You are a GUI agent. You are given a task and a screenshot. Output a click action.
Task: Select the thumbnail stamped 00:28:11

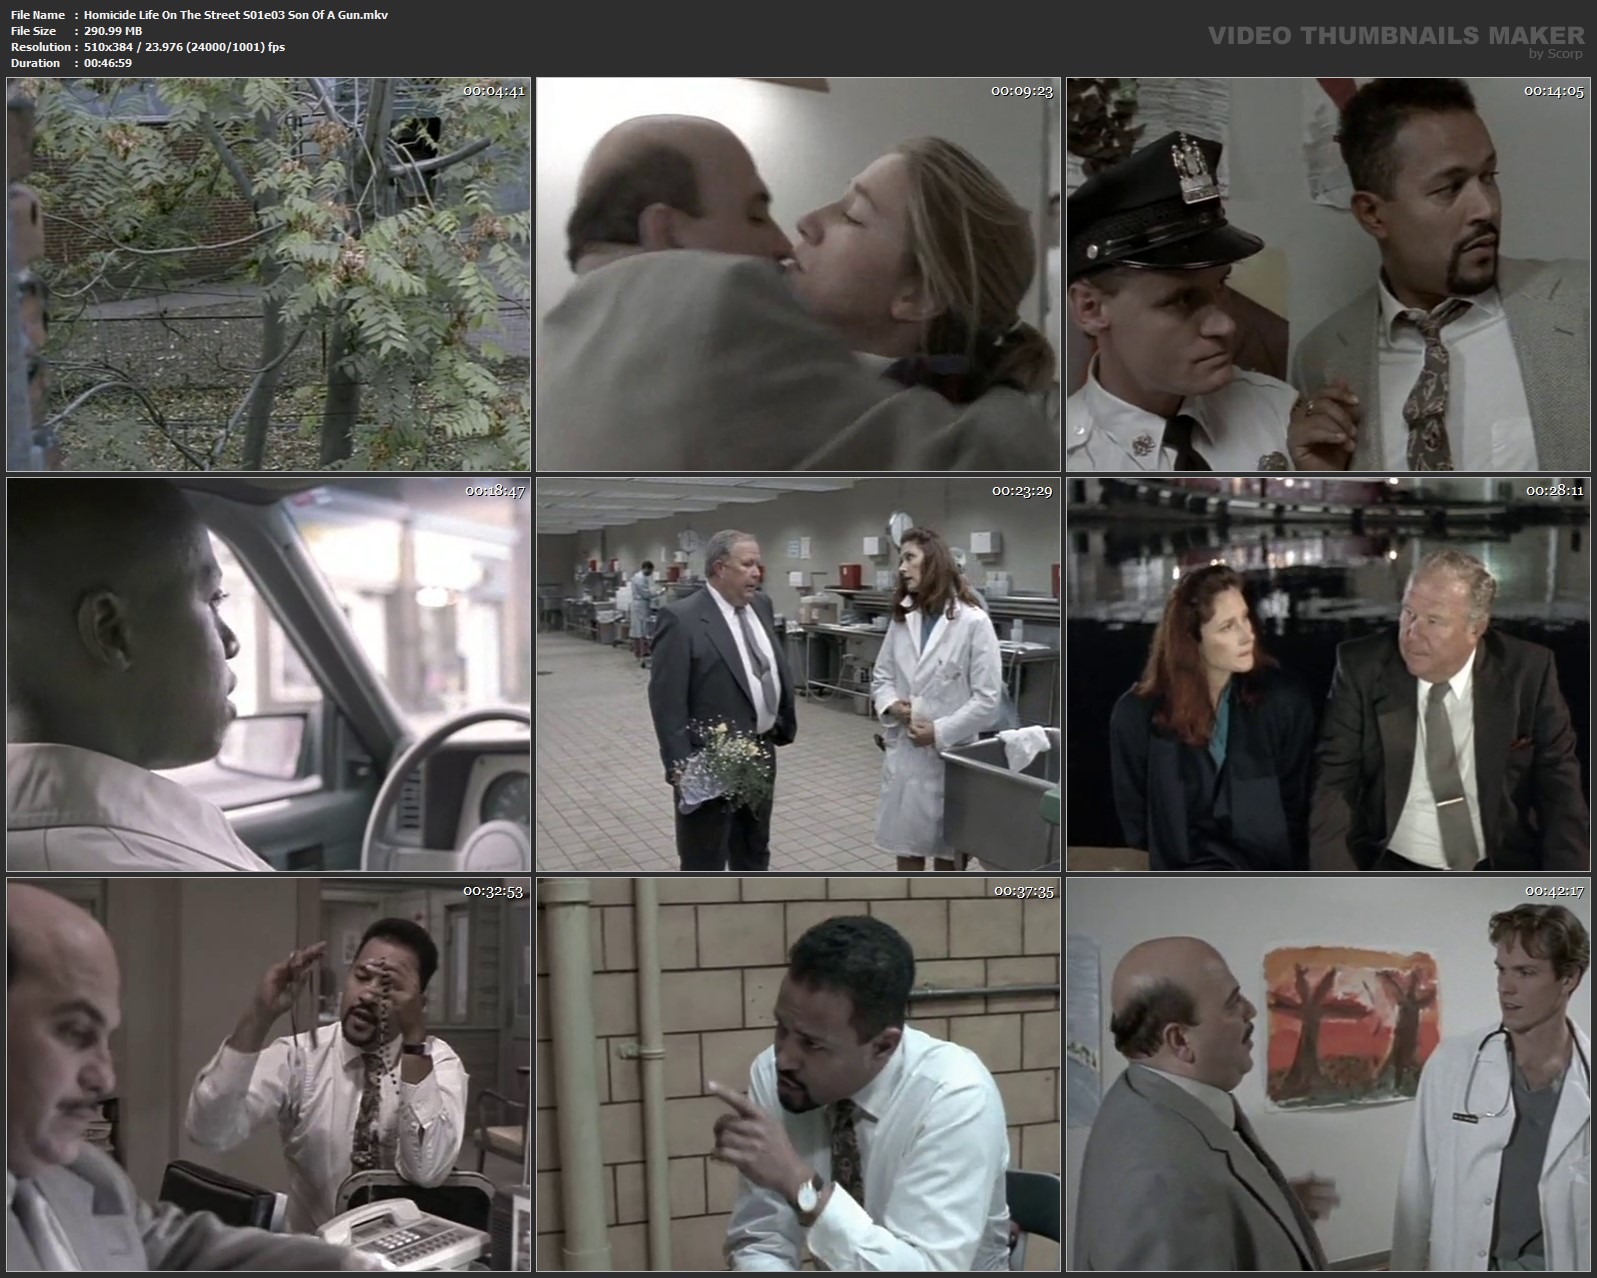point(1328,674)
